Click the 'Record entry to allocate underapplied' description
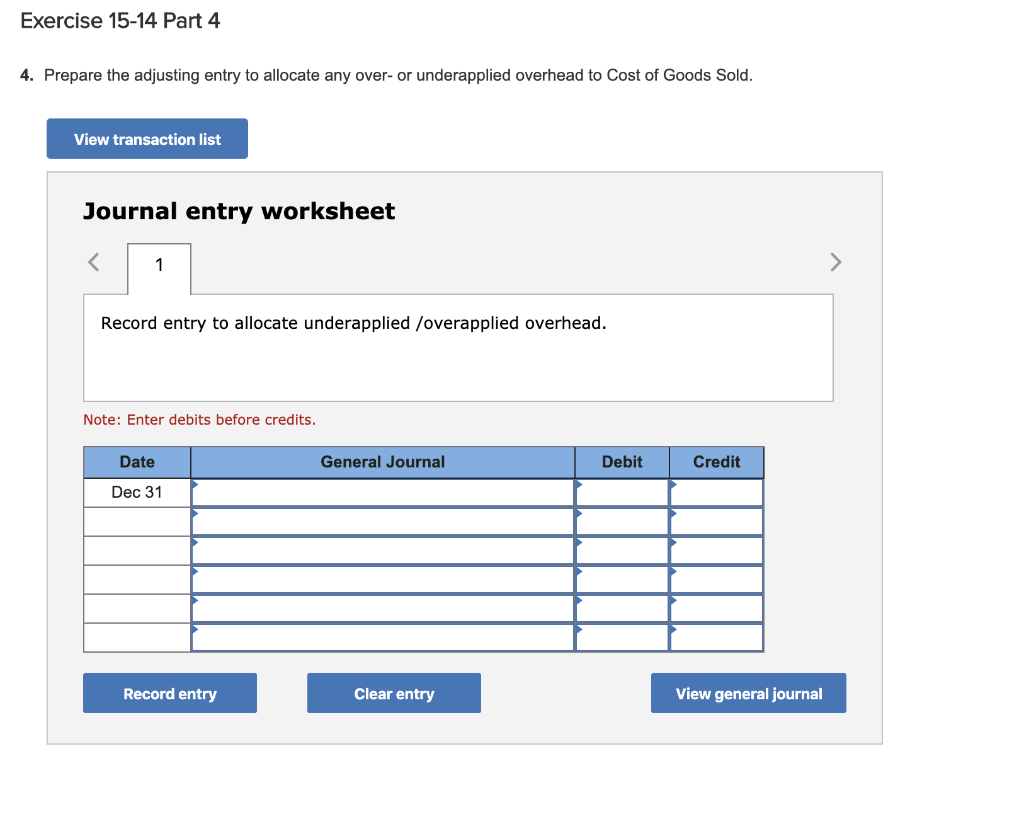 click(353, 323)
